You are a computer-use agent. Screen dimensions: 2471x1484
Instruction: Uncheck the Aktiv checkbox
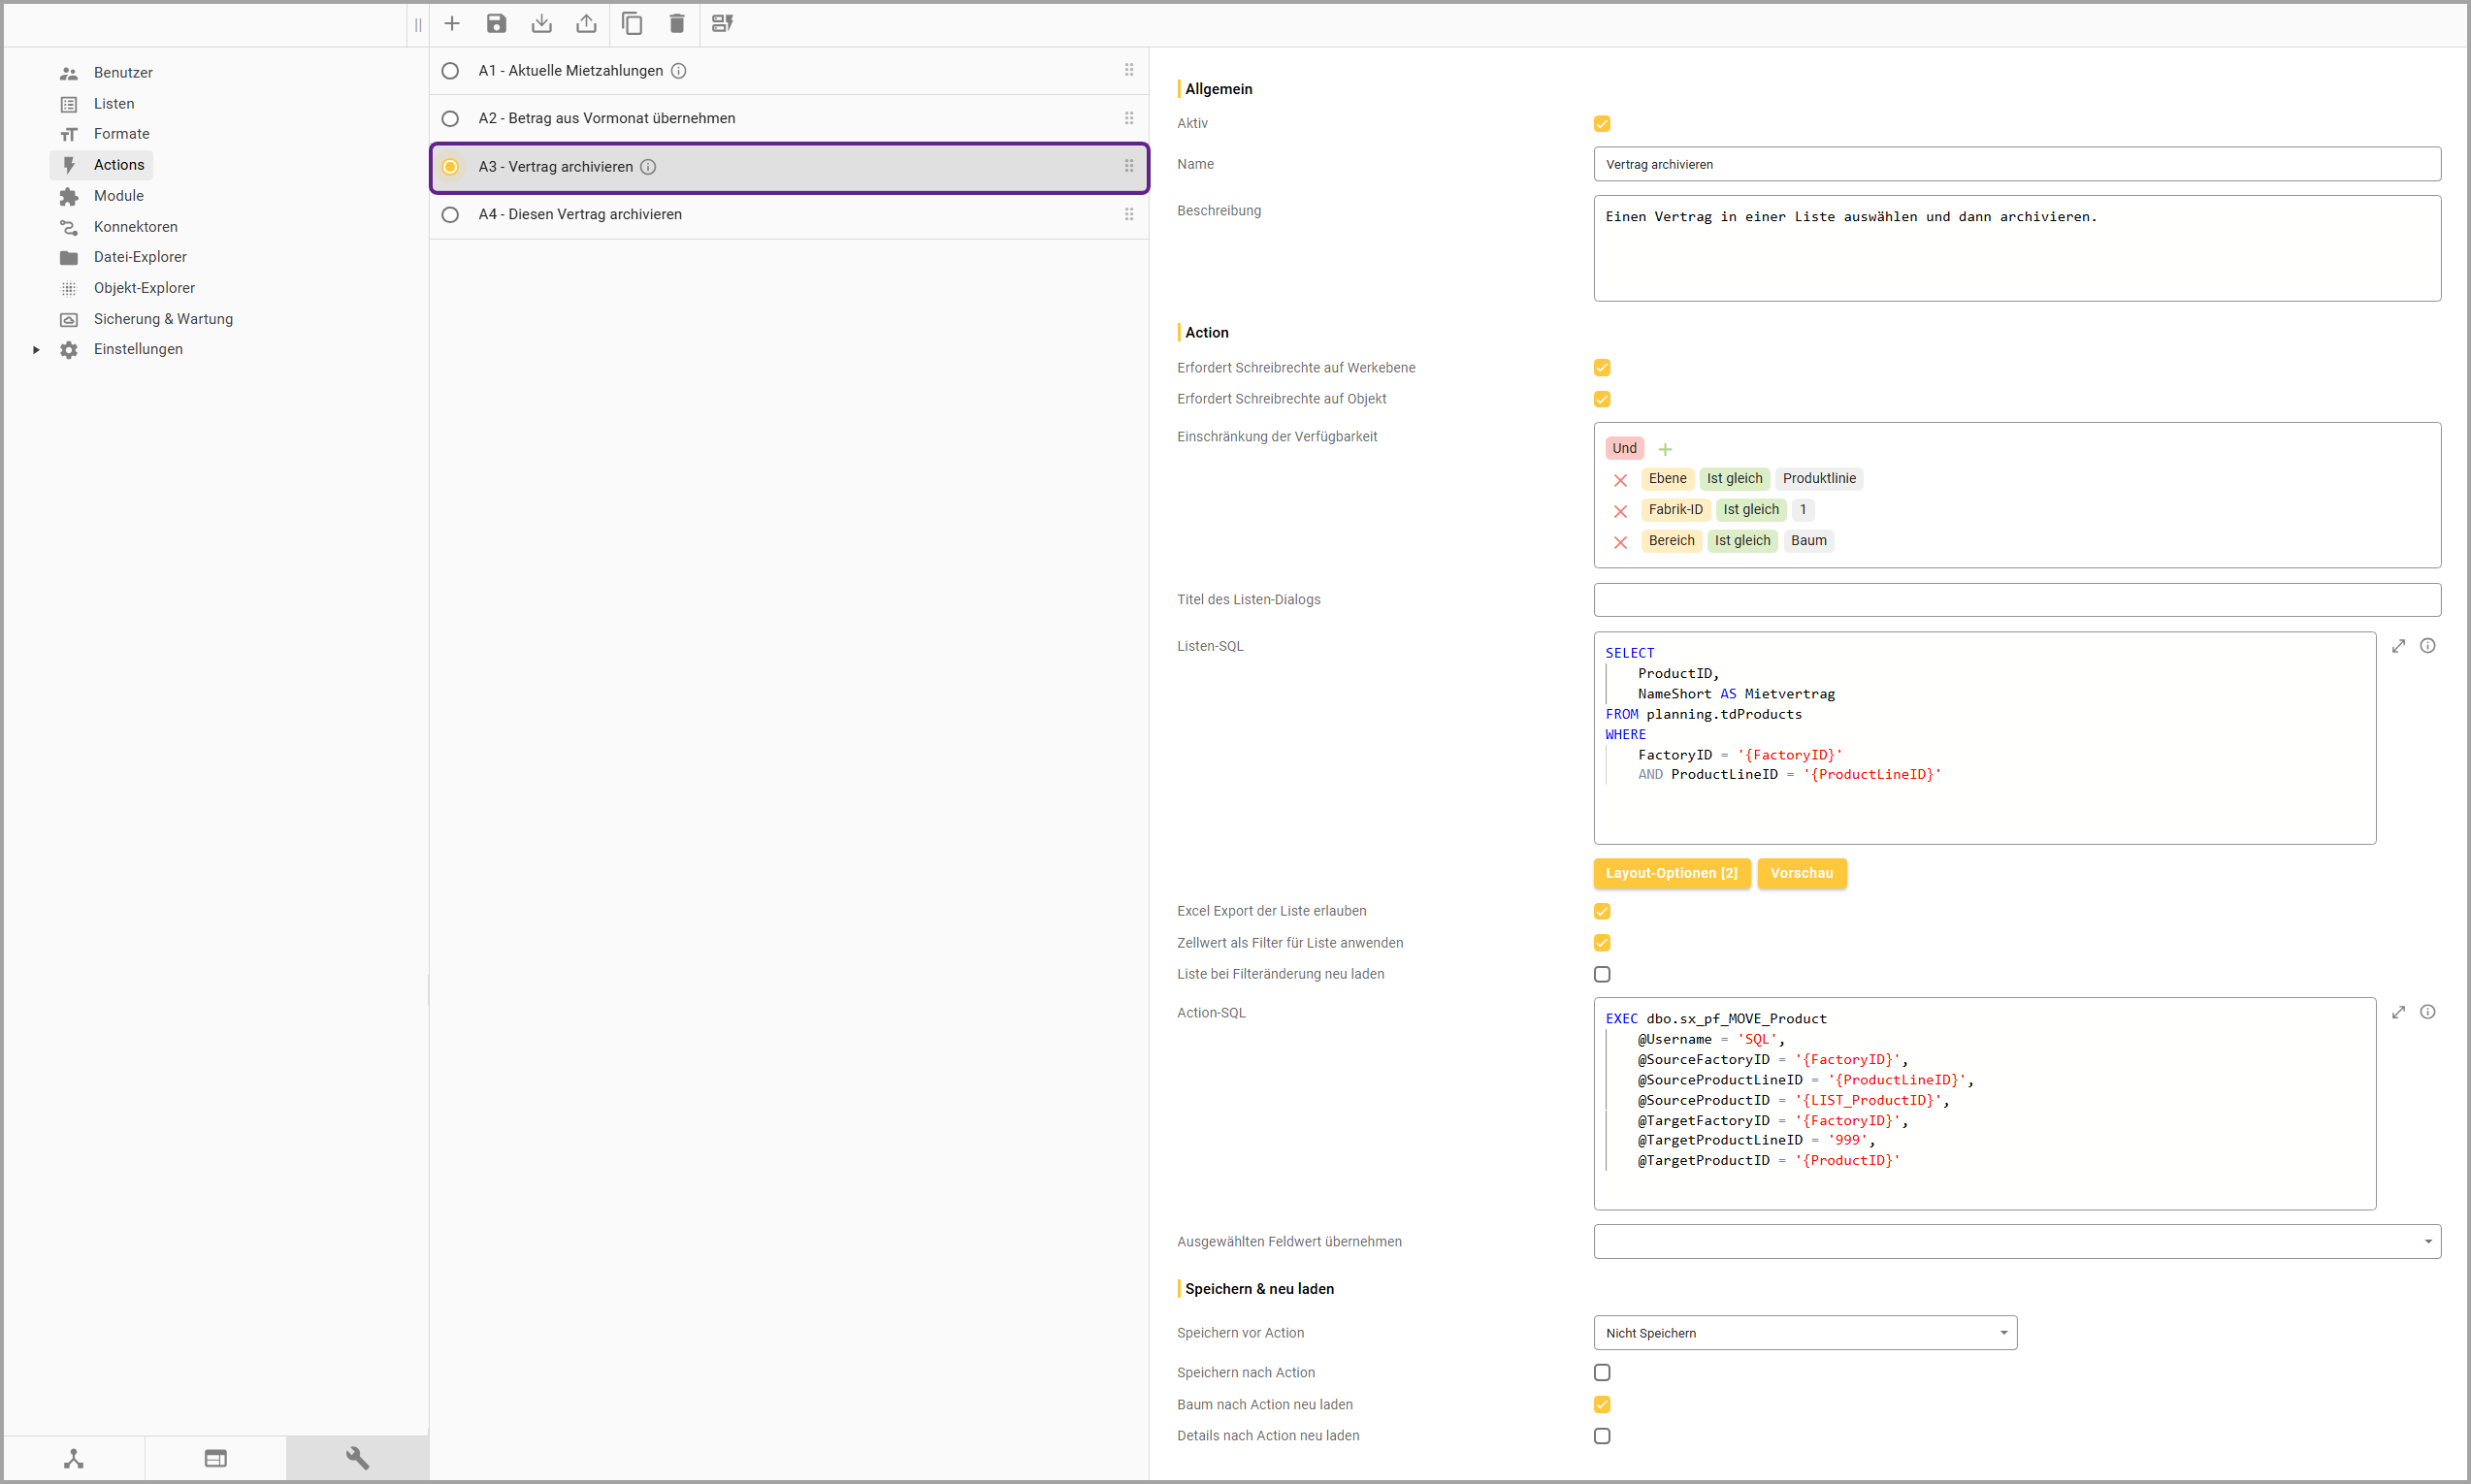[1602, 124]
